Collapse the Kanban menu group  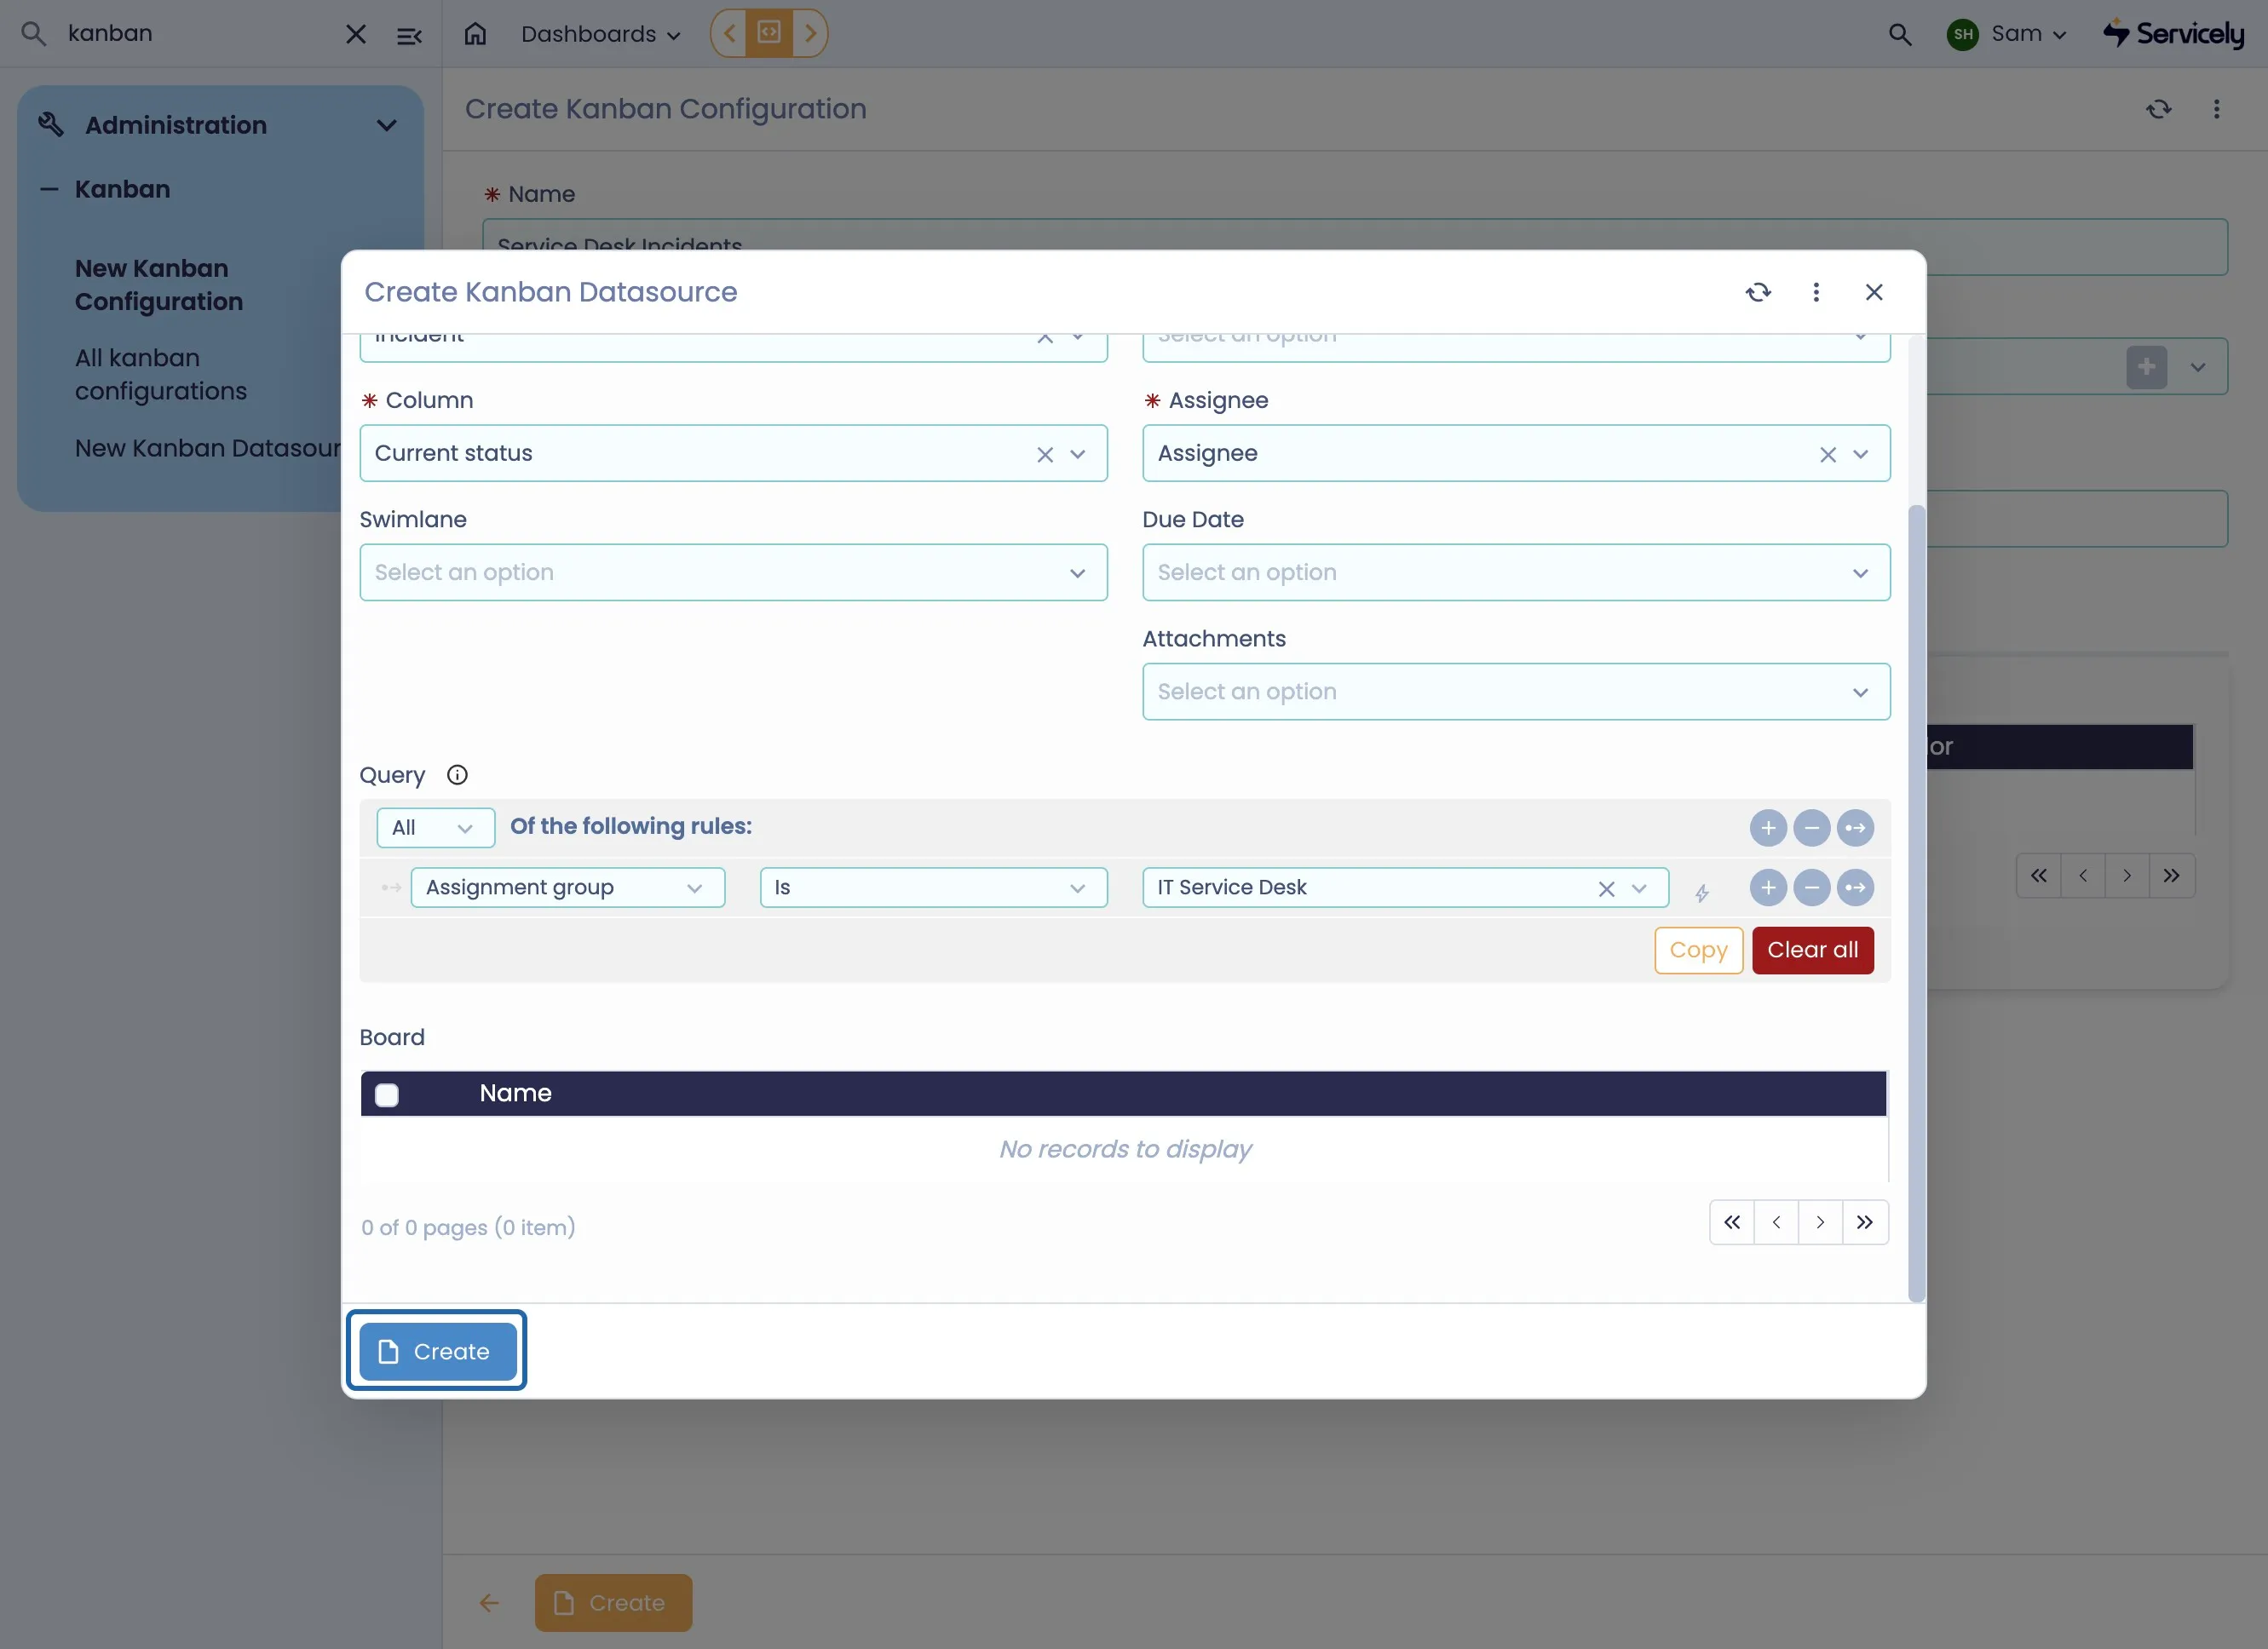coord(48,189)
